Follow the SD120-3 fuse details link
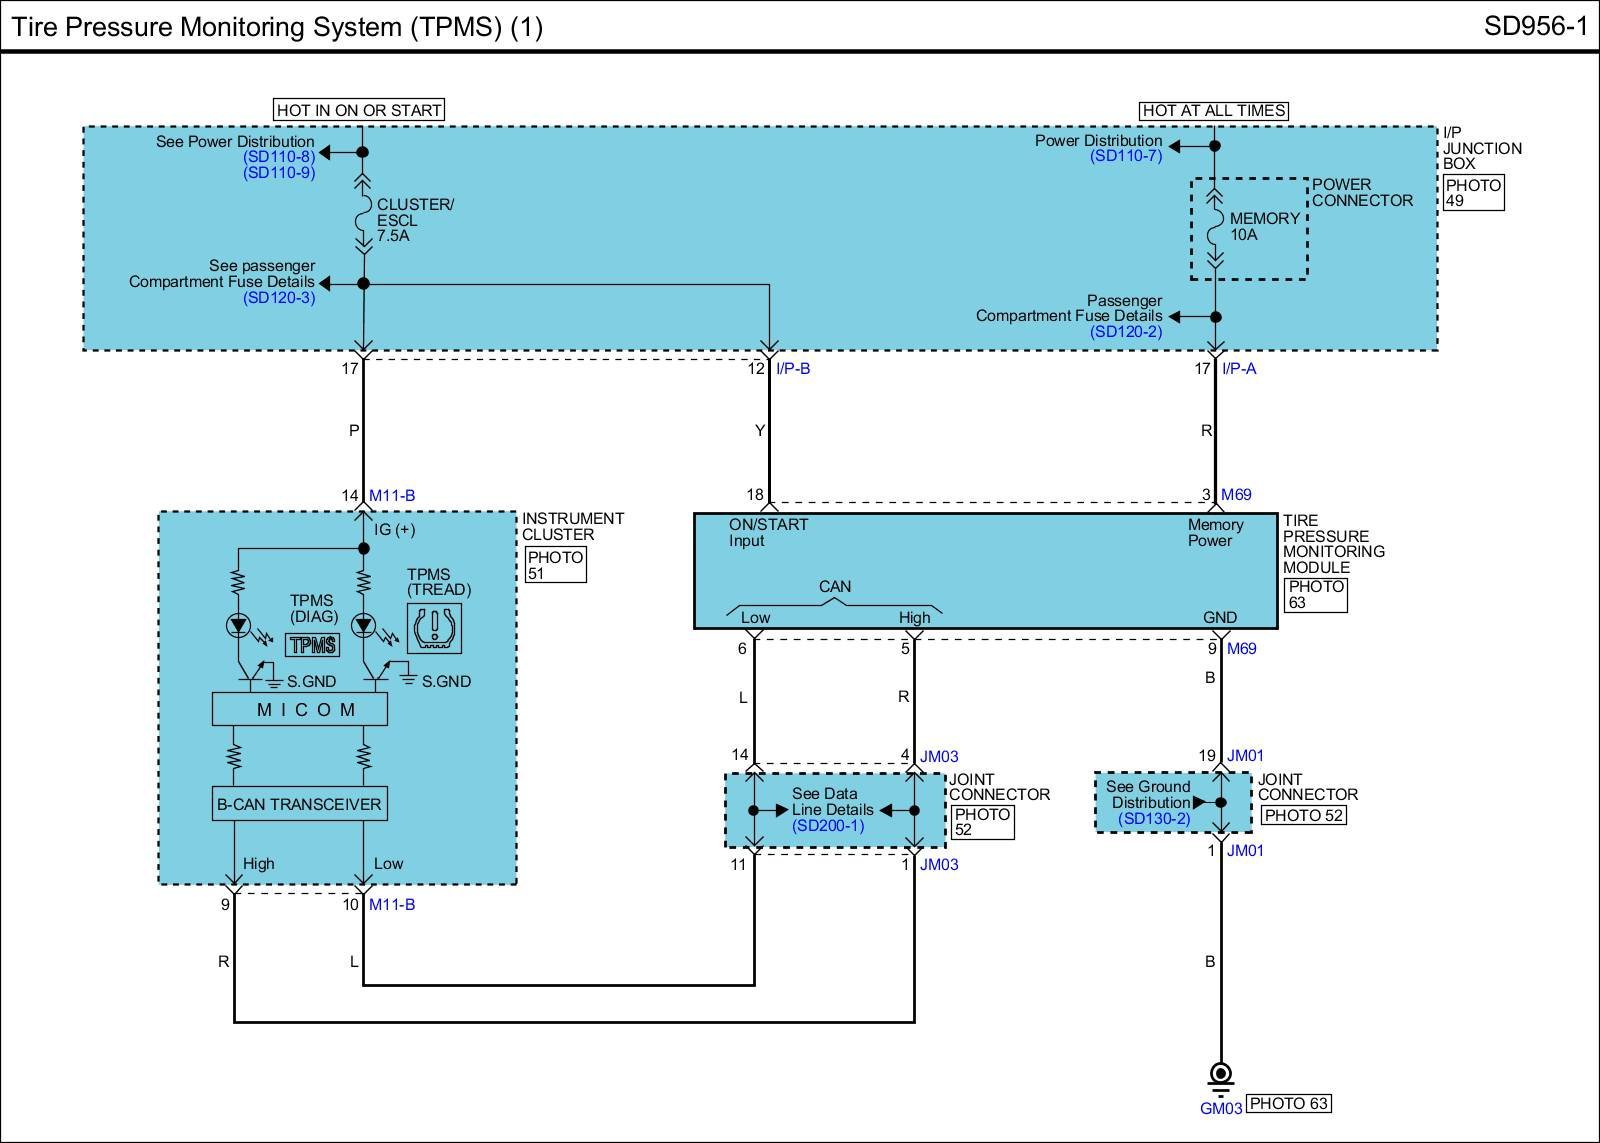Image resolution: width=1600 pixels, height=1143 pixels. pyautogui.click(x=278, y=298)
